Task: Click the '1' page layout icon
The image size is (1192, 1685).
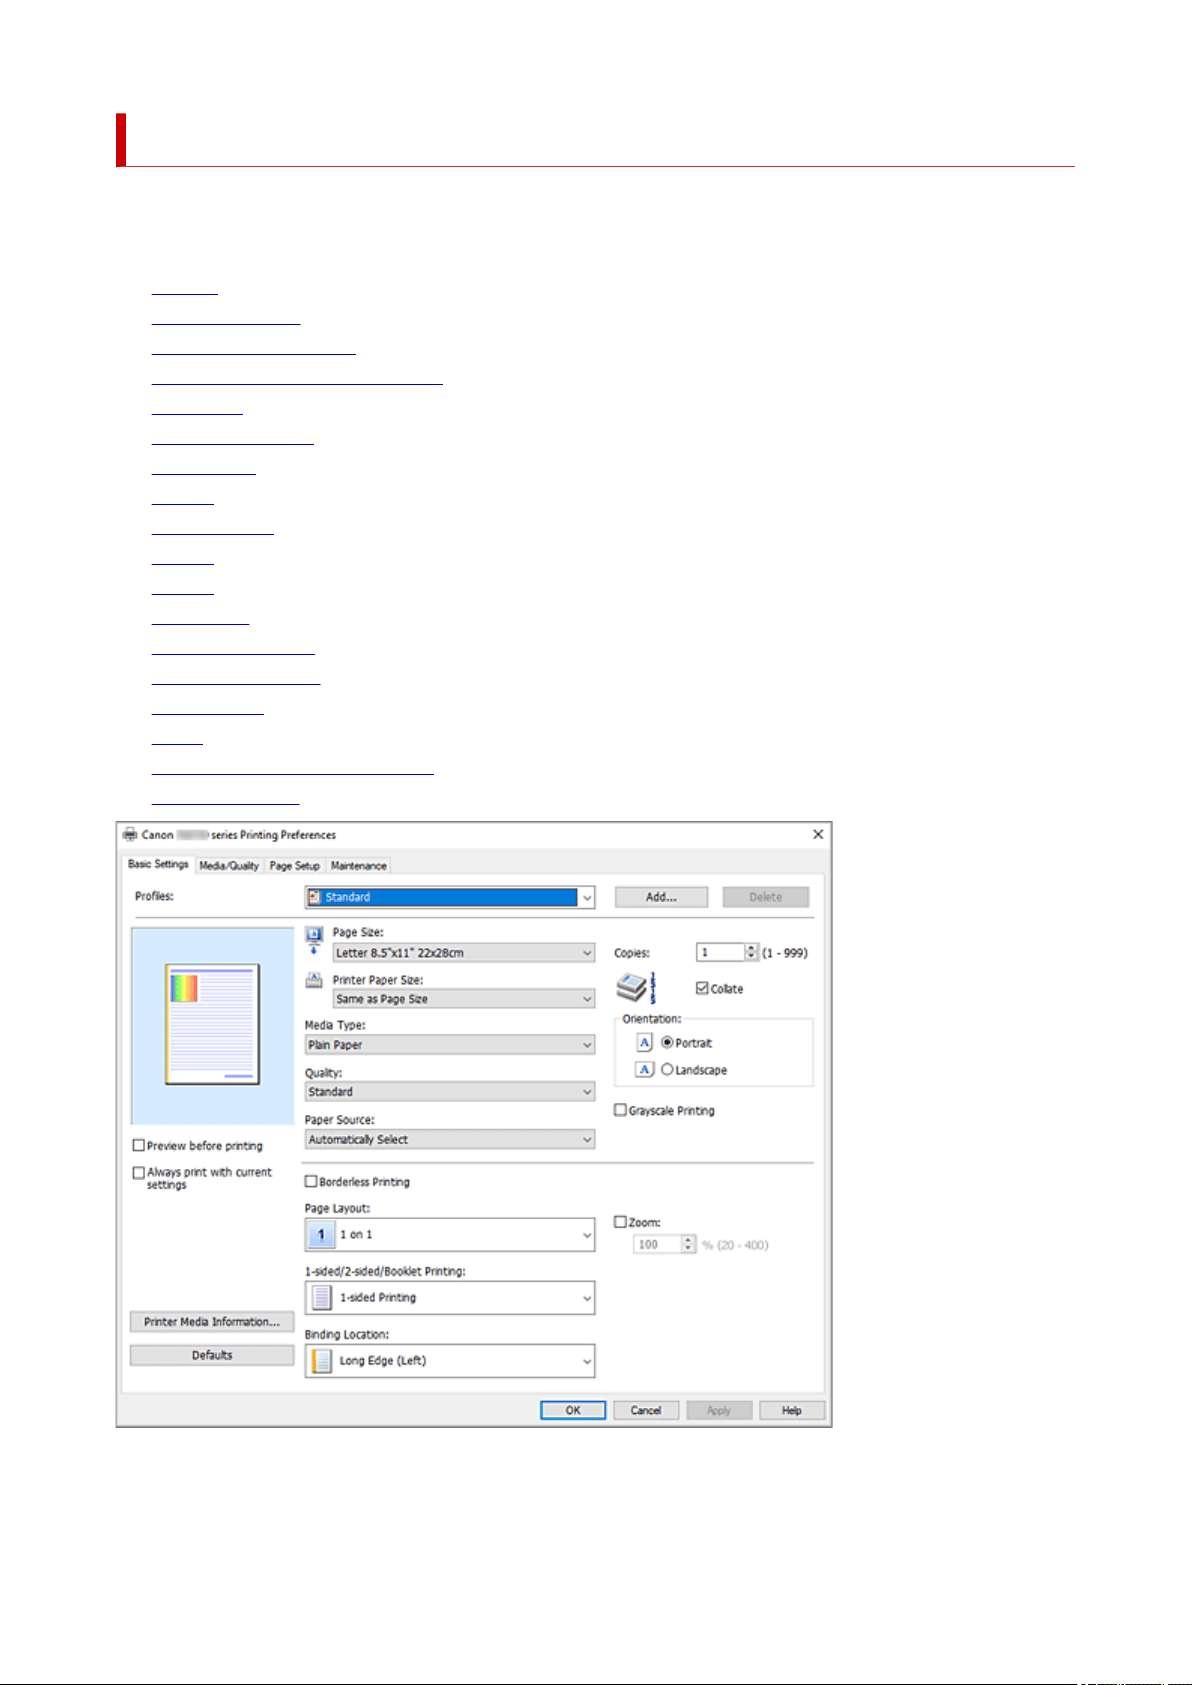Action: click(321, 1234)
